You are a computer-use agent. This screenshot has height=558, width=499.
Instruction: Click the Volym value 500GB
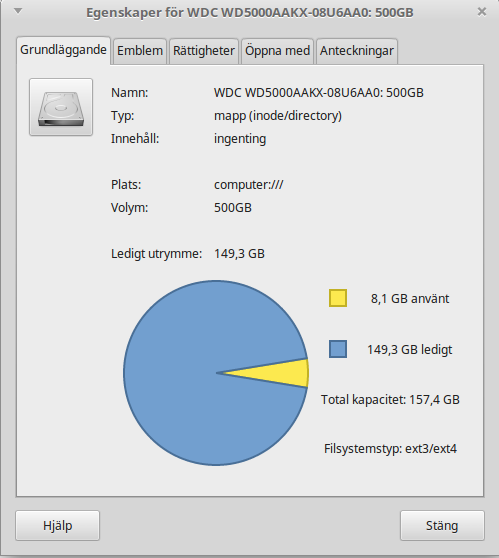pos(233,208)
